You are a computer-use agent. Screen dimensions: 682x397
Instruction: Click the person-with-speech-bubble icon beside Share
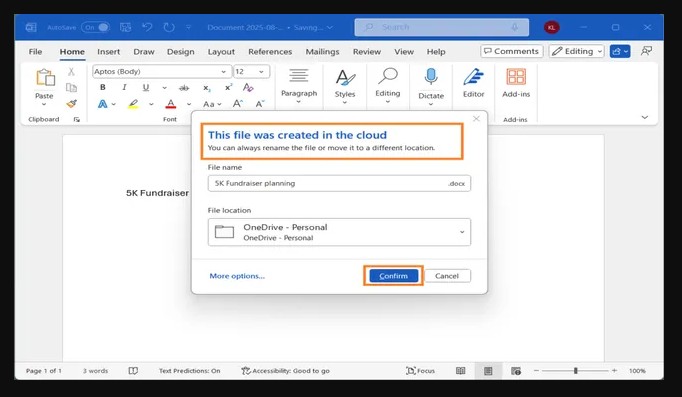[x=646, y=51]
